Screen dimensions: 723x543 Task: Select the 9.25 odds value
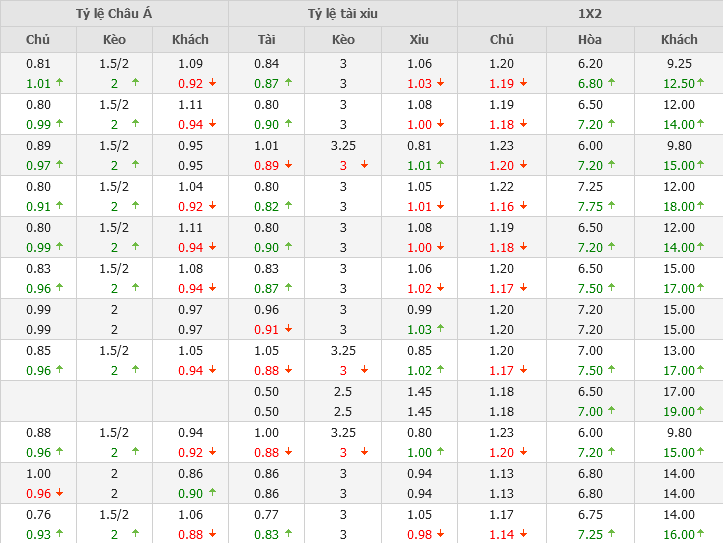pyautogui.click(x=679, y=63)
